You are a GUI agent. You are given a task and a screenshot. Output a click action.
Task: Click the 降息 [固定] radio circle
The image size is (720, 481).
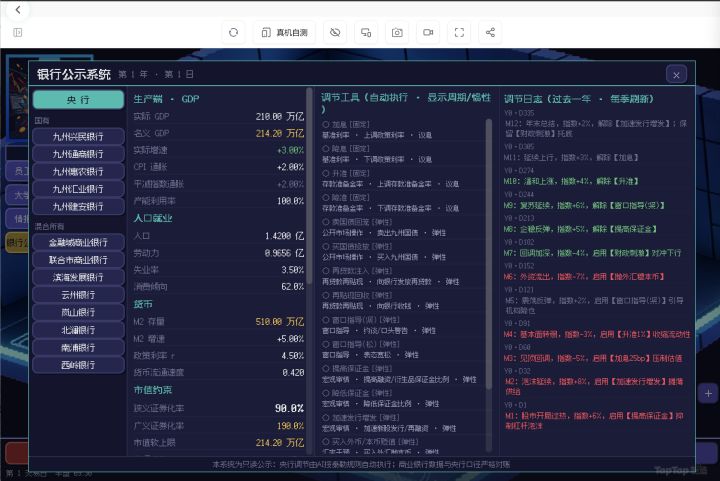(x=326, y=149)
